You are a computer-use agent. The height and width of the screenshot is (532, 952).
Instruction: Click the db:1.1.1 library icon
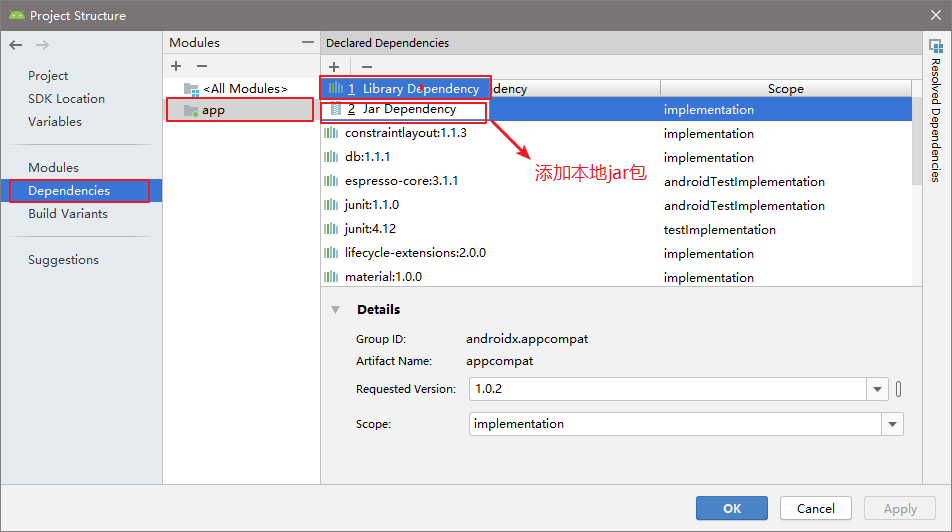[x=331, y=157]
